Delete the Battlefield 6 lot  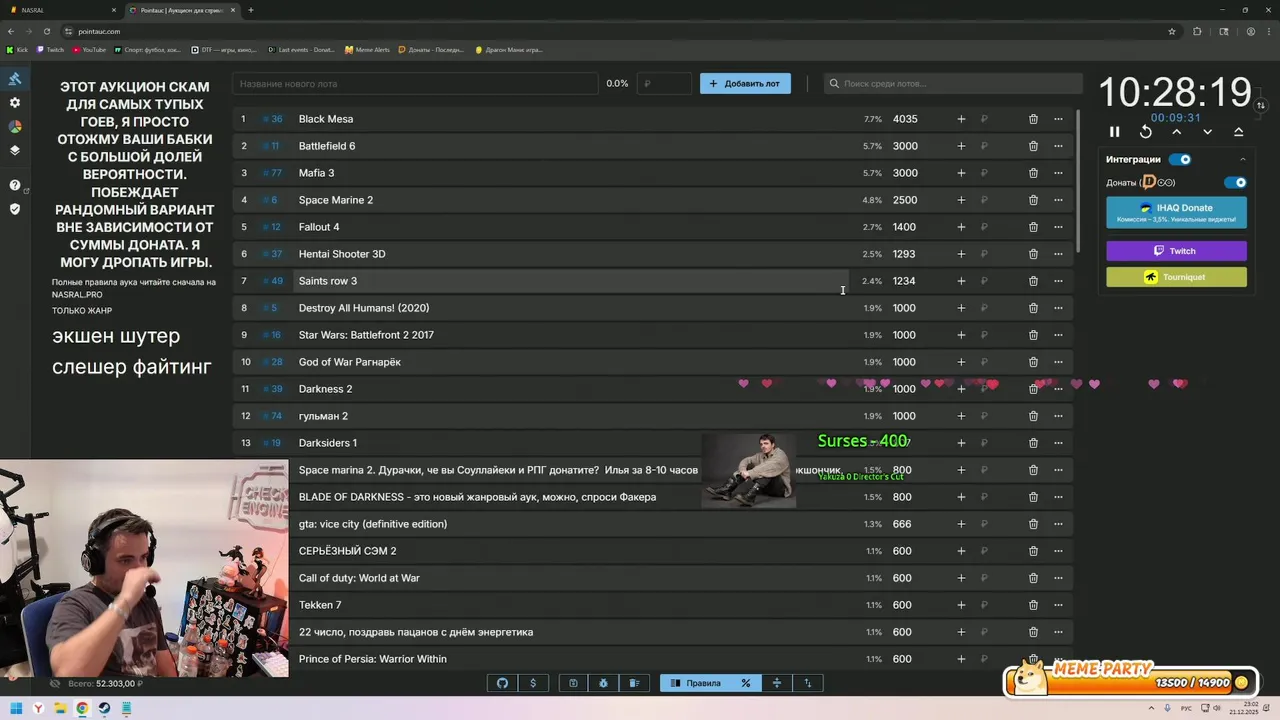[1033, 146]
